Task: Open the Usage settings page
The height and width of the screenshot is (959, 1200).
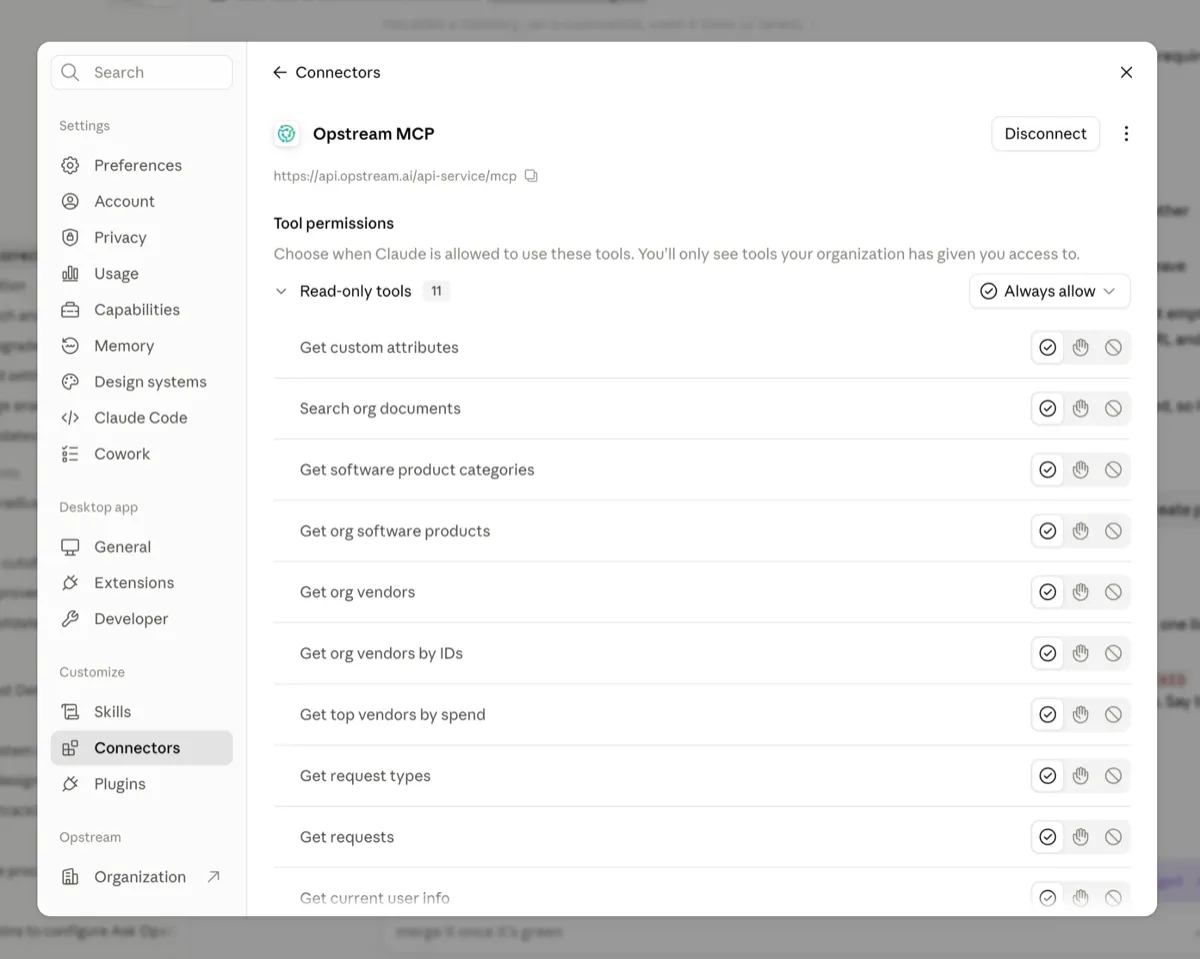Action: 141,273
